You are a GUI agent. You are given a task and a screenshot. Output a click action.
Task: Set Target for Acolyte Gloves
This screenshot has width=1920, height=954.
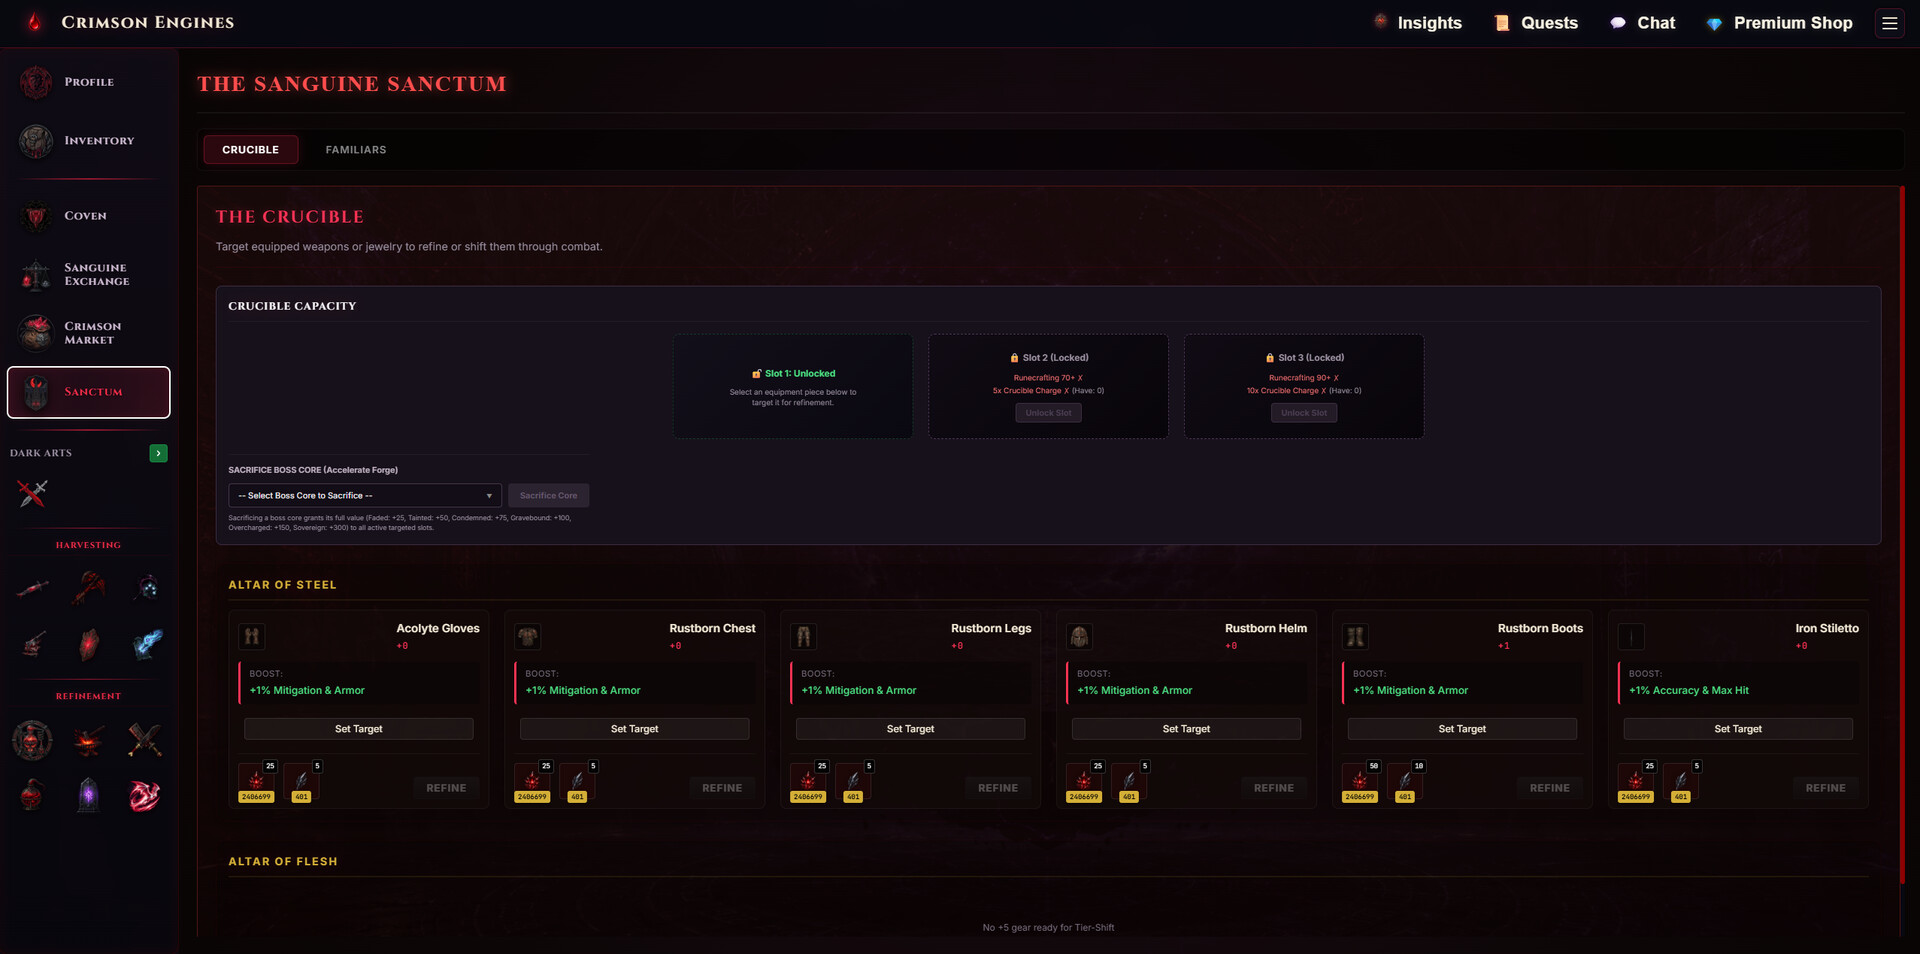coord(359,729)
